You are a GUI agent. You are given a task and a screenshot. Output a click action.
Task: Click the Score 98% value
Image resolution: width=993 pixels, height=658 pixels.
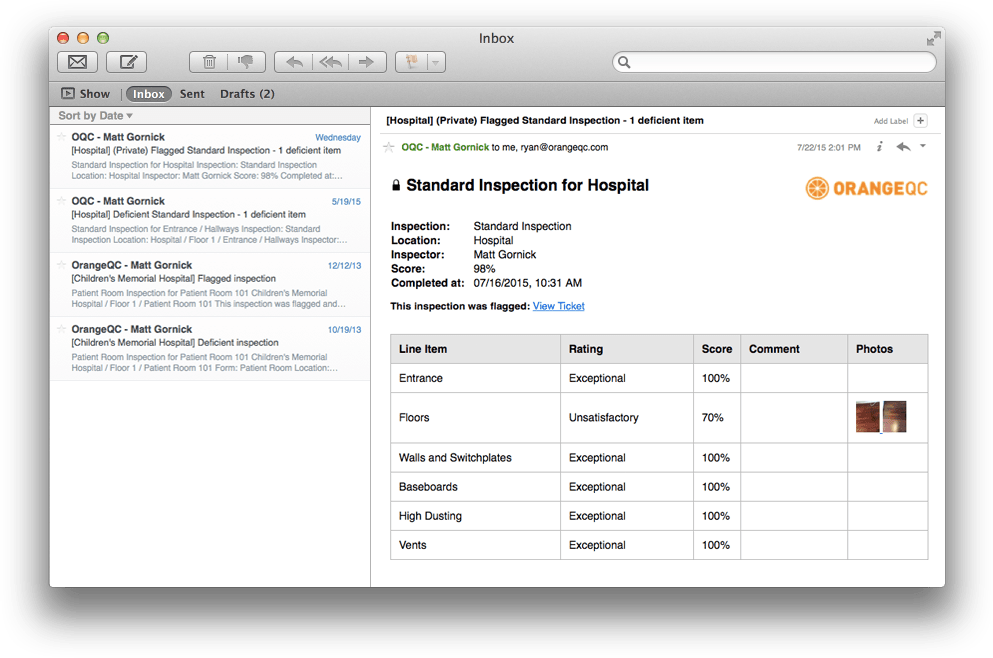click(x=484, y=269)
